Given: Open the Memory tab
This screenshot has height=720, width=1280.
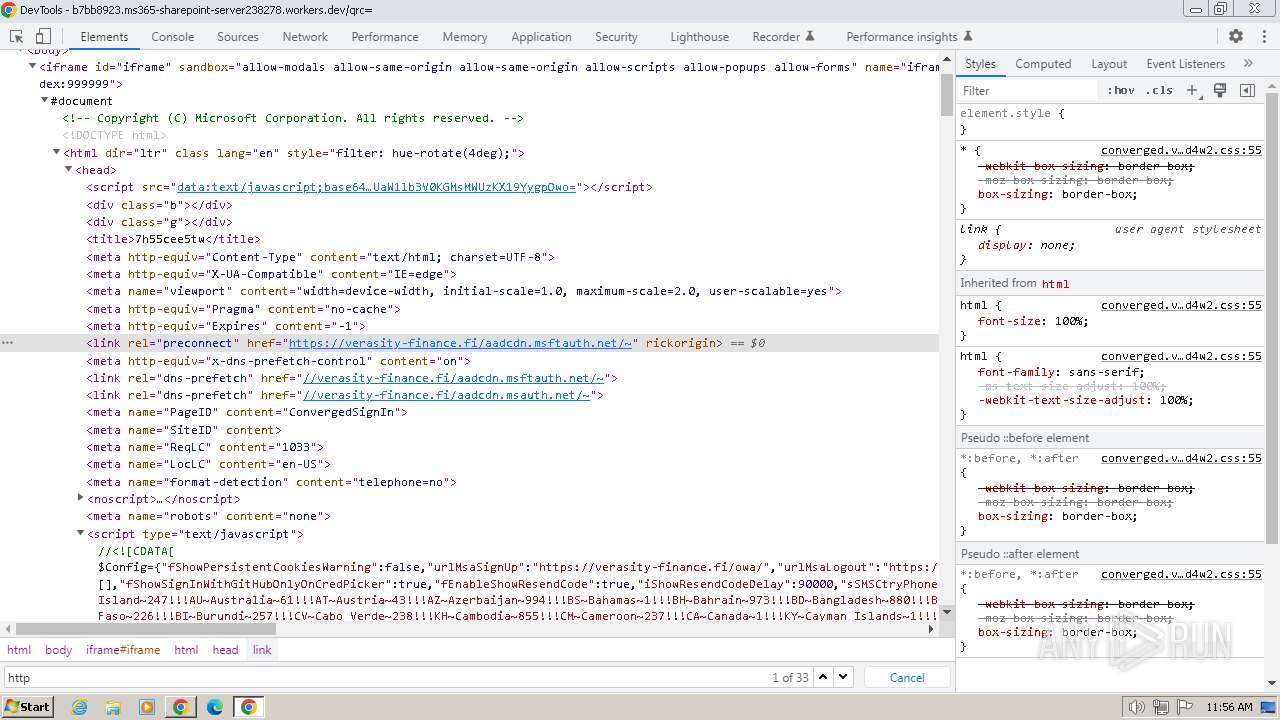Looking at the screenshot, I should point(465,36).
